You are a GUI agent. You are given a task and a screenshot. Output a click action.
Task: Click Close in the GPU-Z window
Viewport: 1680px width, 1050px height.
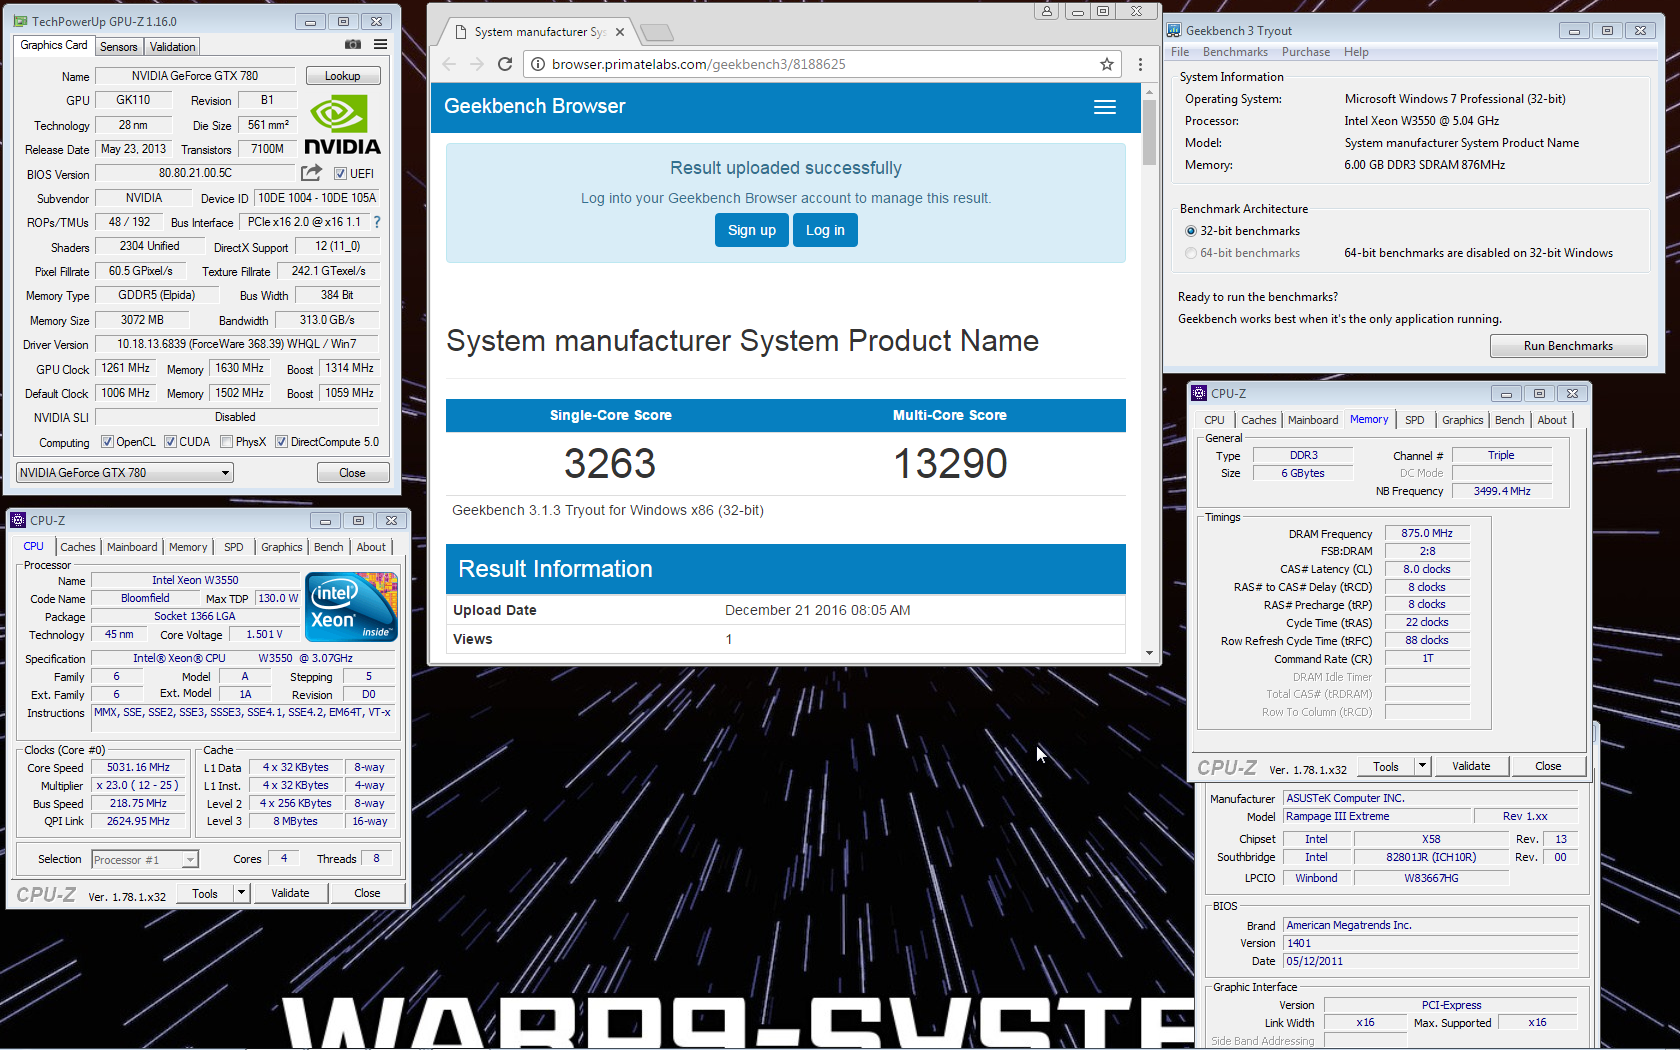tap(352, 472)
